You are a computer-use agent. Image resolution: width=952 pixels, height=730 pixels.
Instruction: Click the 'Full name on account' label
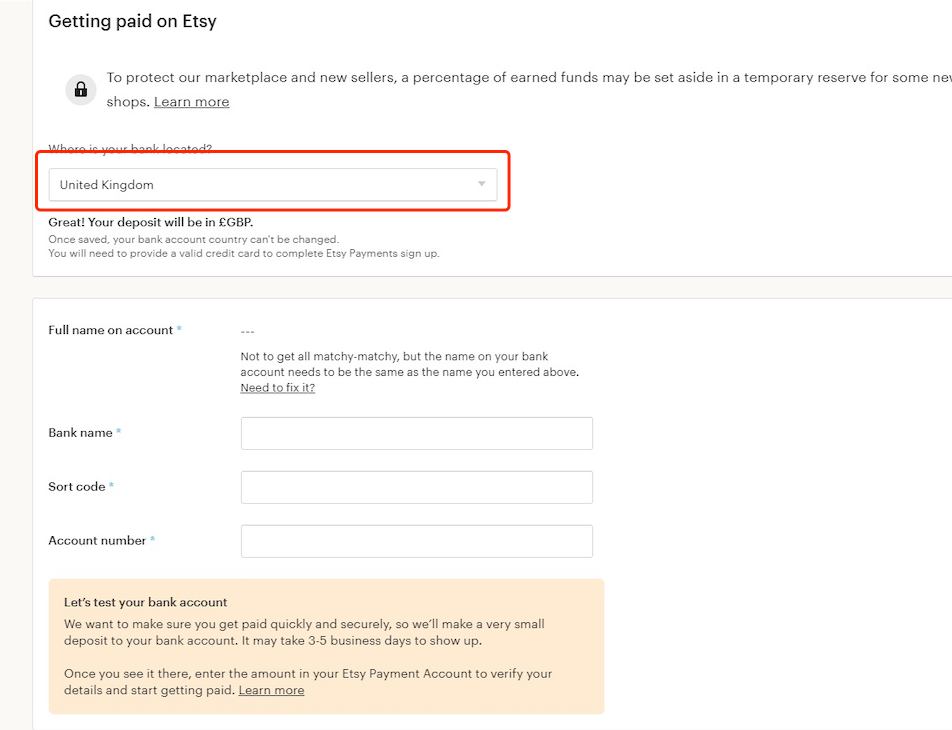pyautogui.click(x=111, y=330)
